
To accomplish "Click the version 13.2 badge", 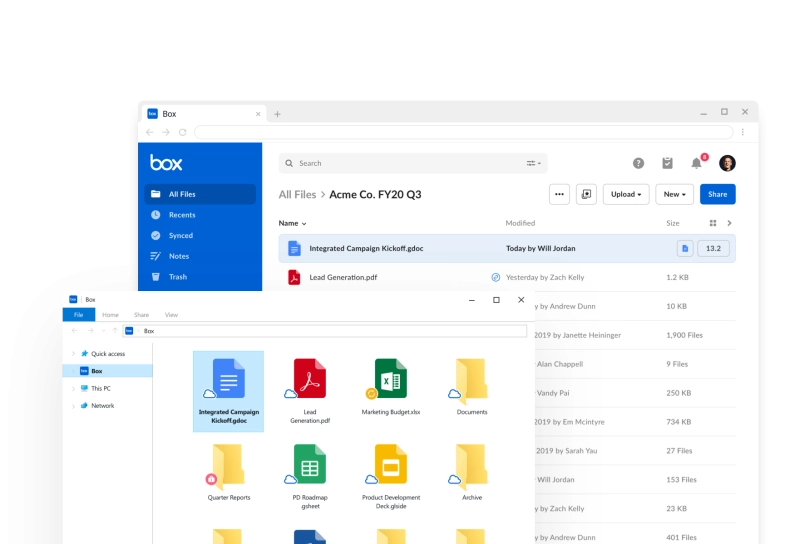I will tap(713, 249).
